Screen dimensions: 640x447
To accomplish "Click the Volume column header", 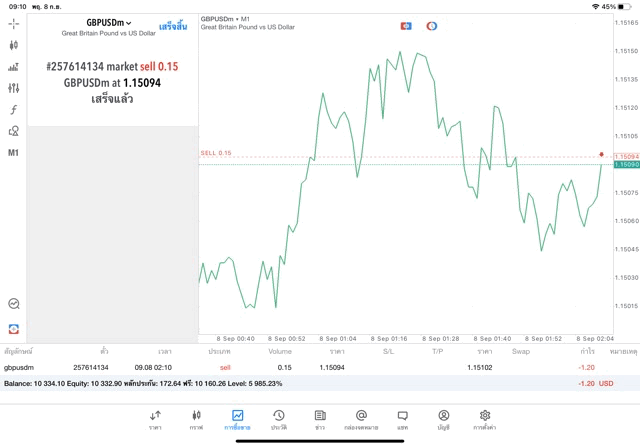I will click(280, 351).
